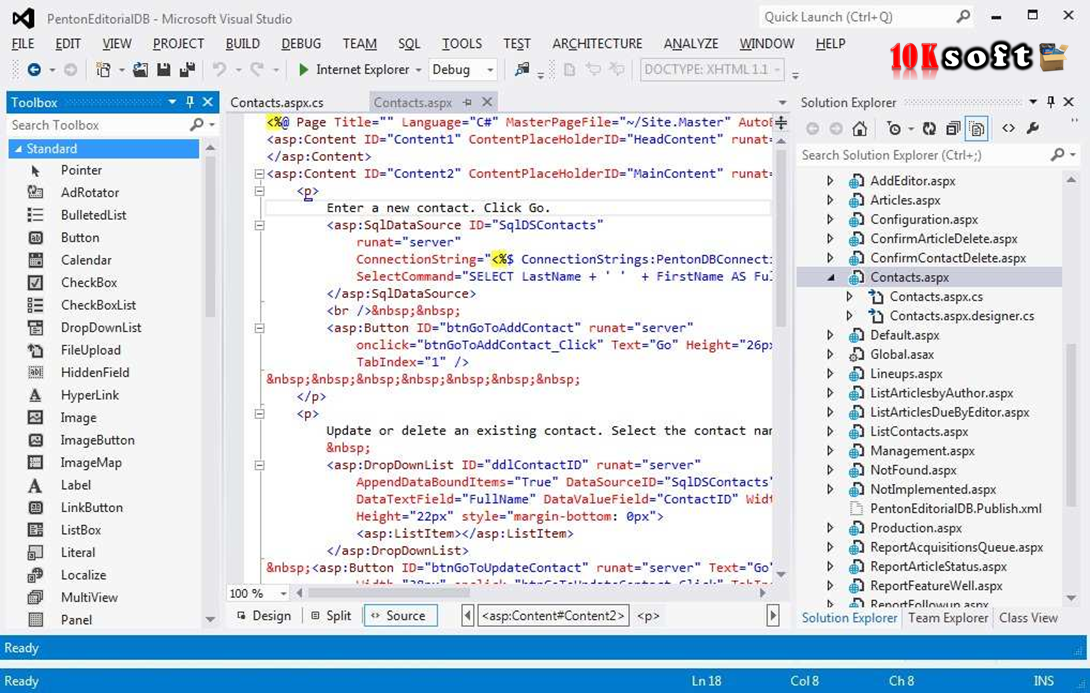Image resolution: width=1090 pixels, height=693 pixels.
Task: Collapse asp:SqlDataSource code block in editor
Action: pyautogui.click(x=259, y=225)
